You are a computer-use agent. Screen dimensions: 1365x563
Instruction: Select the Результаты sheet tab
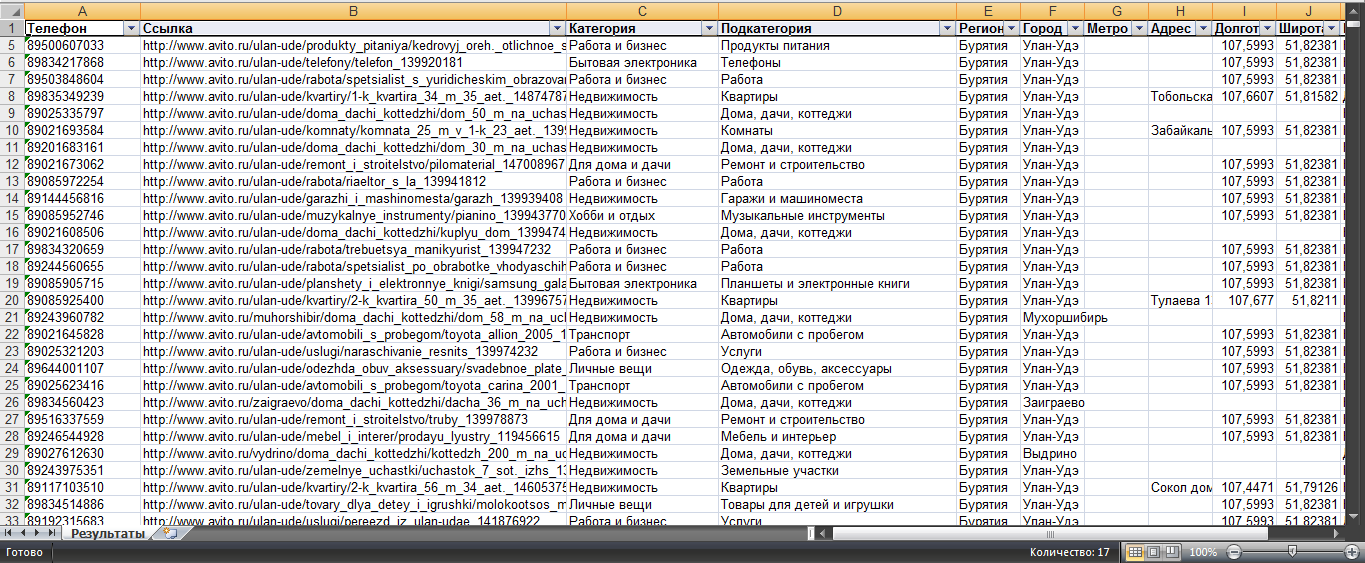tap(107, 534)
